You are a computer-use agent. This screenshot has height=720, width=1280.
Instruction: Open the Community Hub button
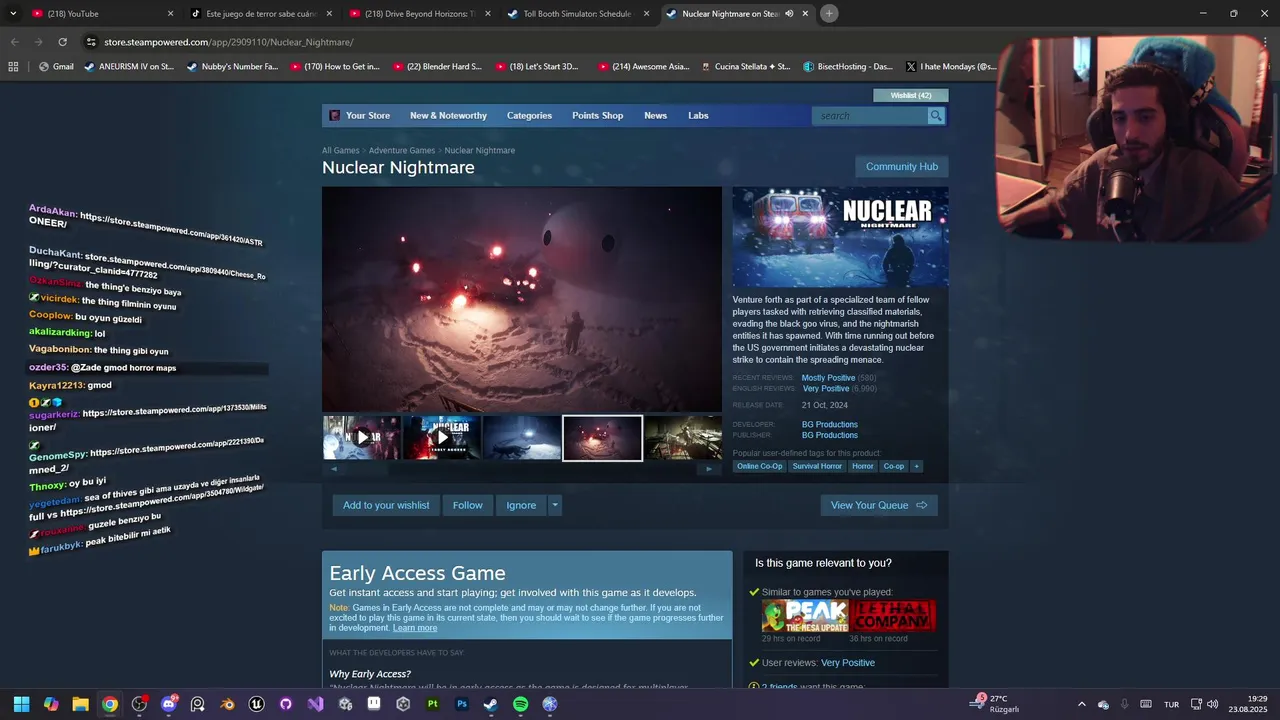coord(902,167)
